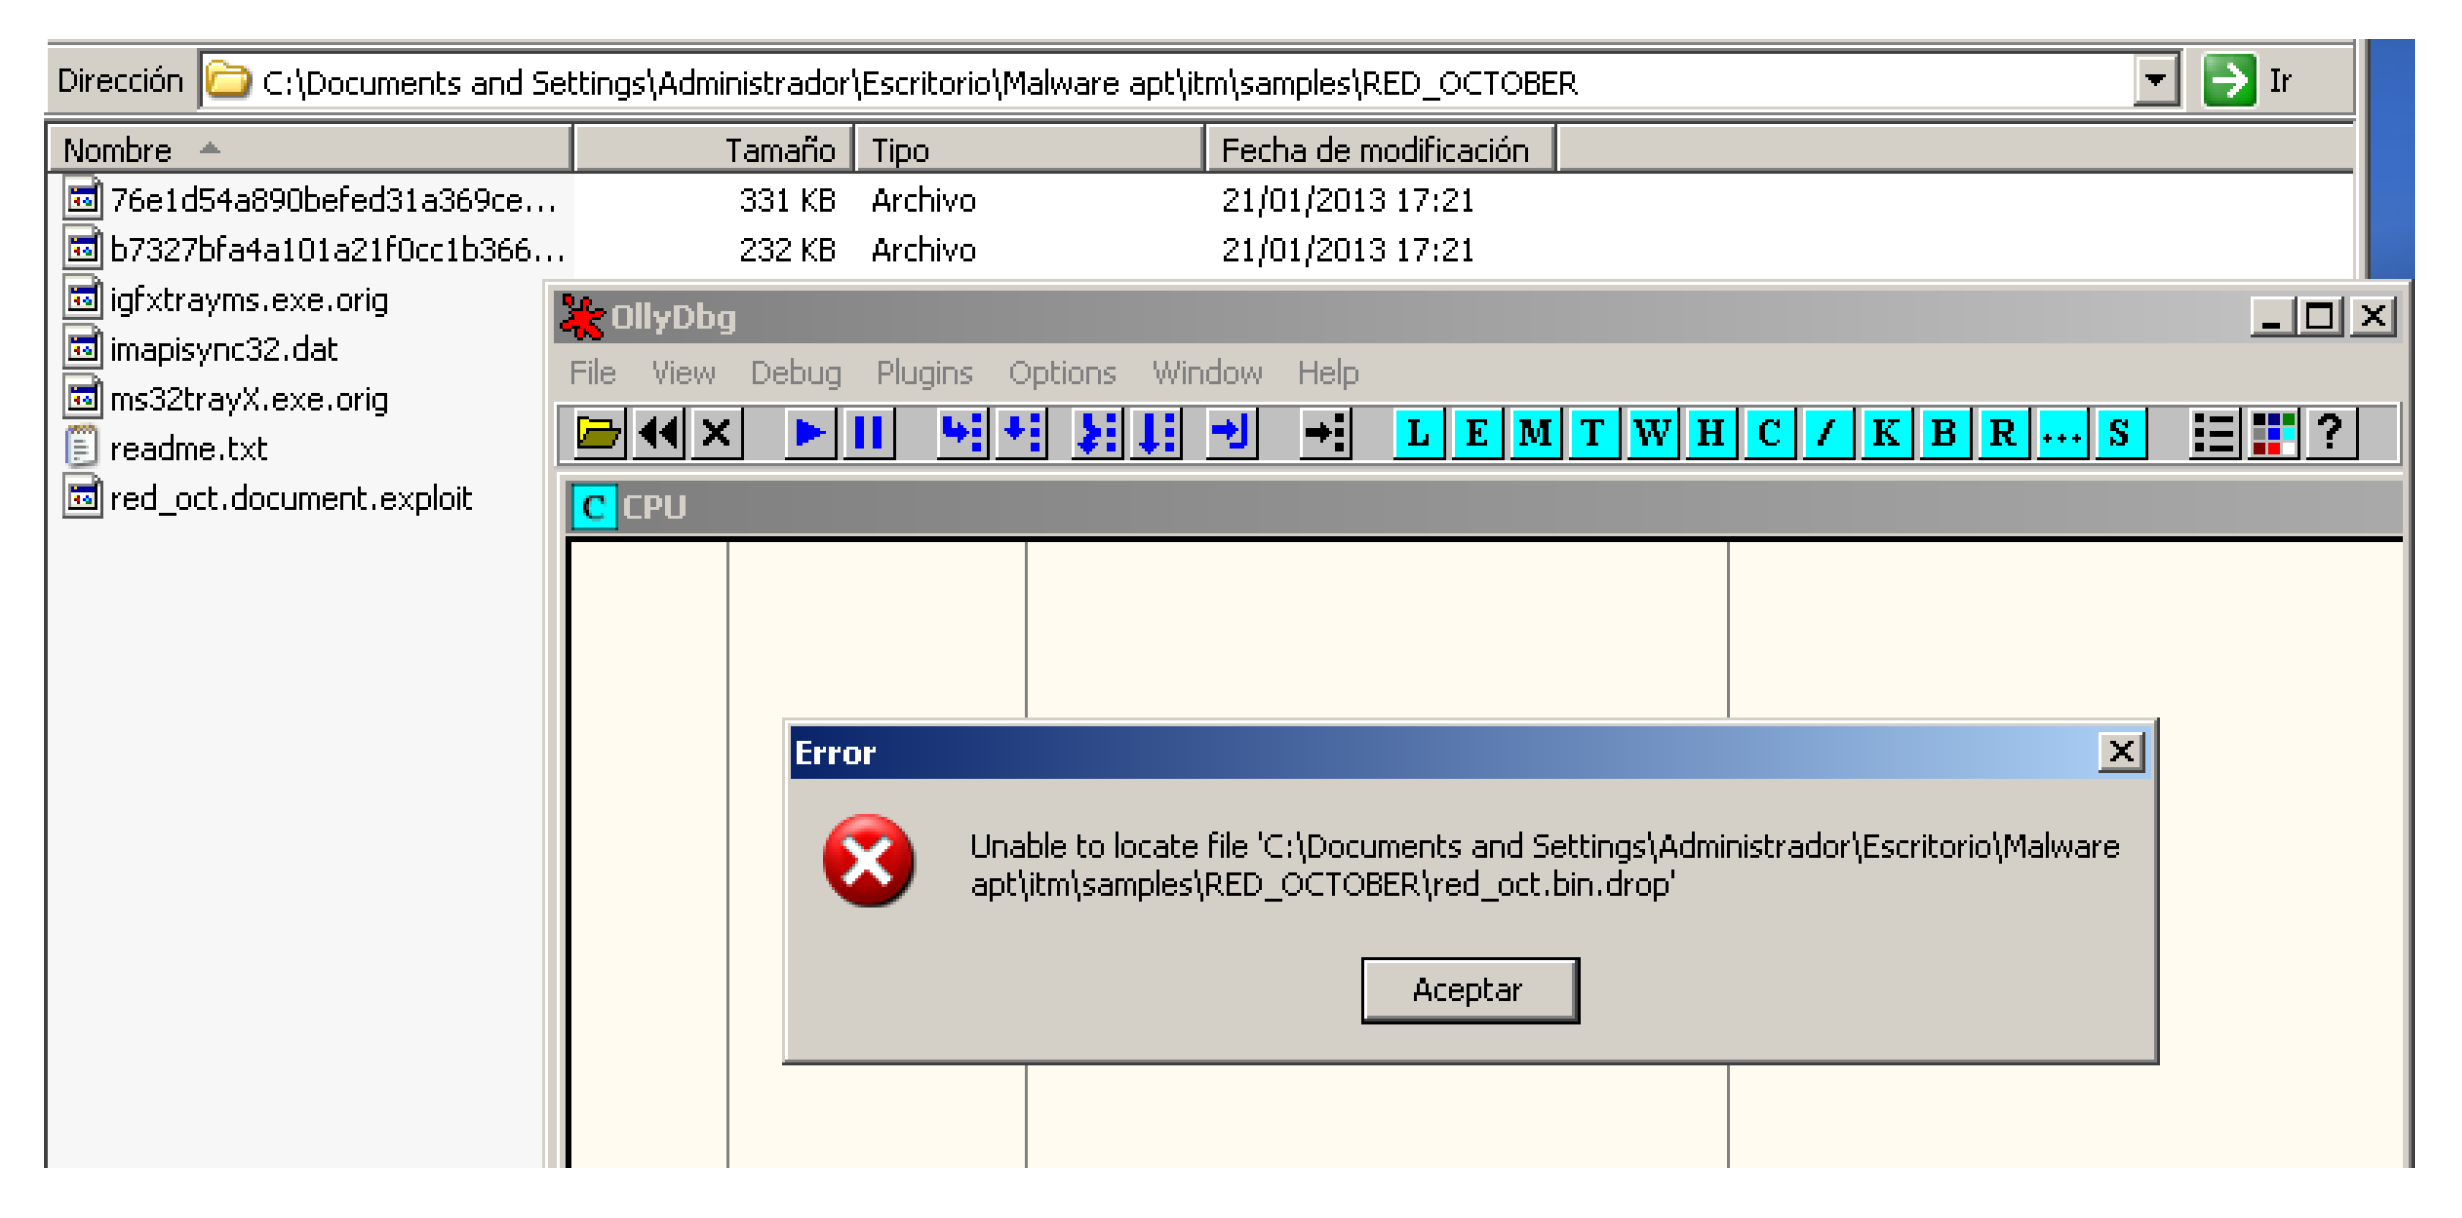Click the Trace over toolbar icon
Viewport: 2462px width, 1218px height.
[x=1156, y=434]
